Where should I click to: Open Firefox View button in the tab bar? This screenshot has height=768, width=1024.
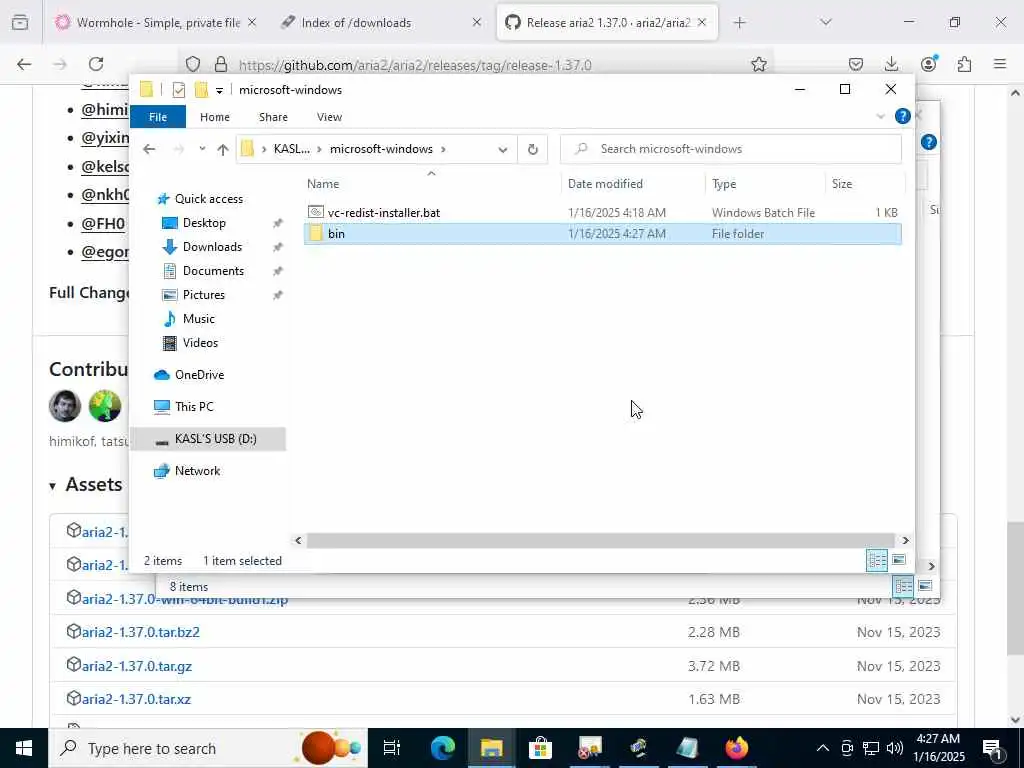pyautogui.click(x=20, y=23)
